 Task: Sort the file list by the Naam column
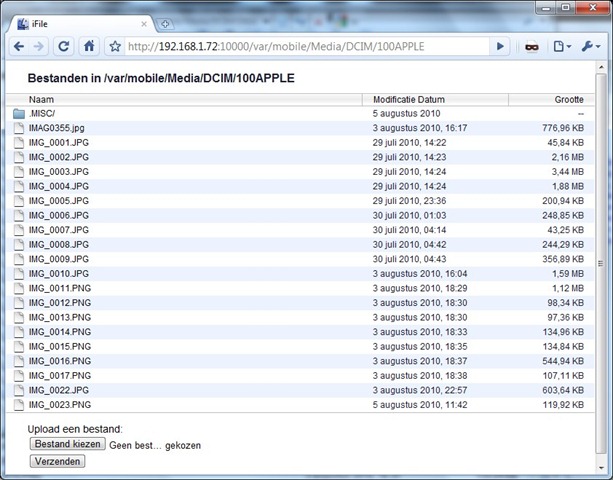(41, 99)
